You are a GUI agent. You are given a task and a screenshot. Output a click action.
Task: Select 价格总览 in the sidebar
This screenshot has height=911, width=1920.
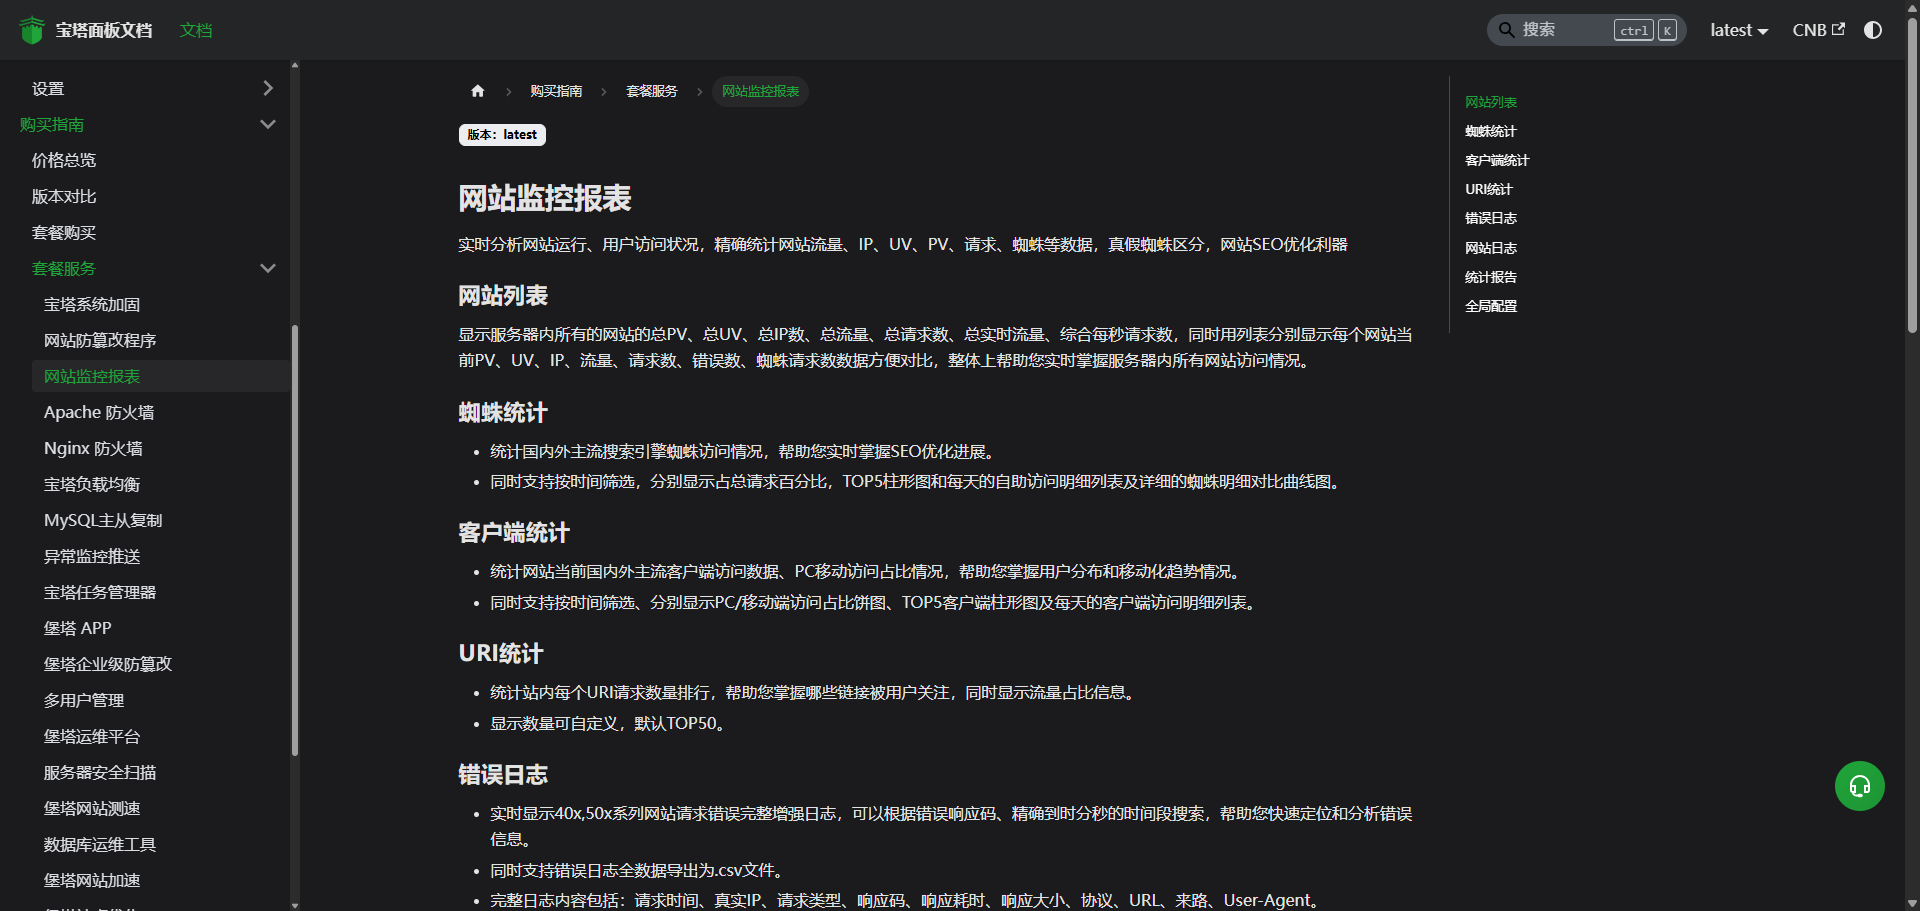(63, 160)
